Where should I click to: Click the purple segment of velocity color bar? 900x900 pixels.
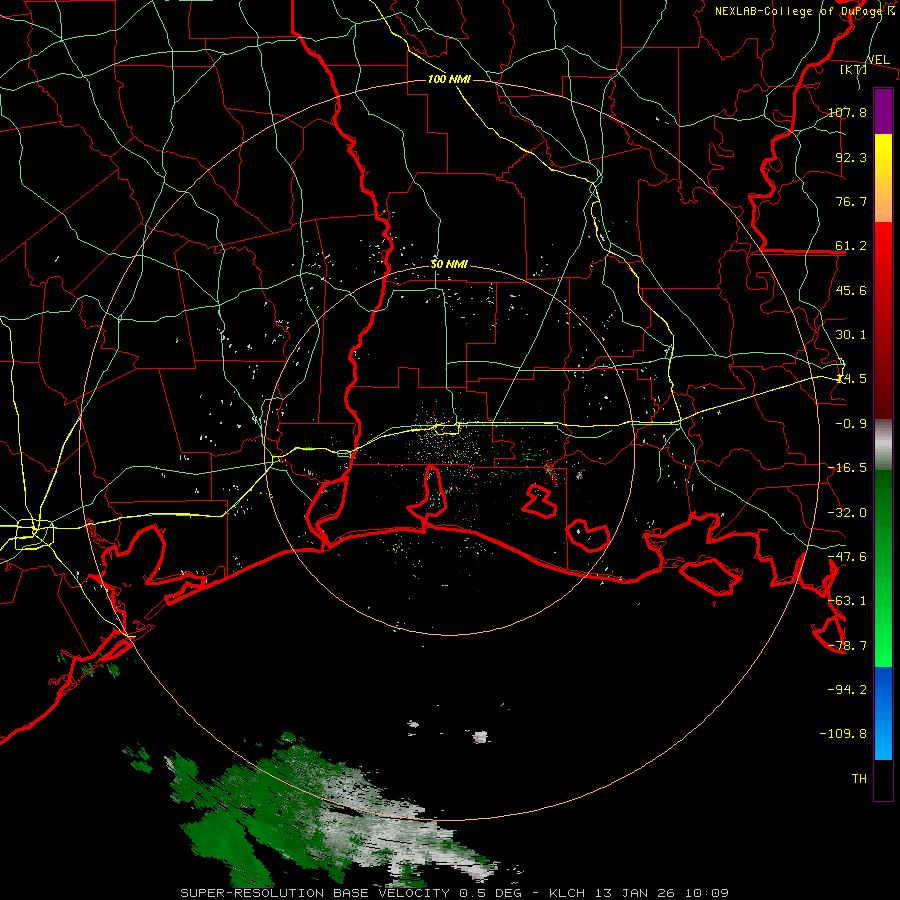click(x=883, y=111)
